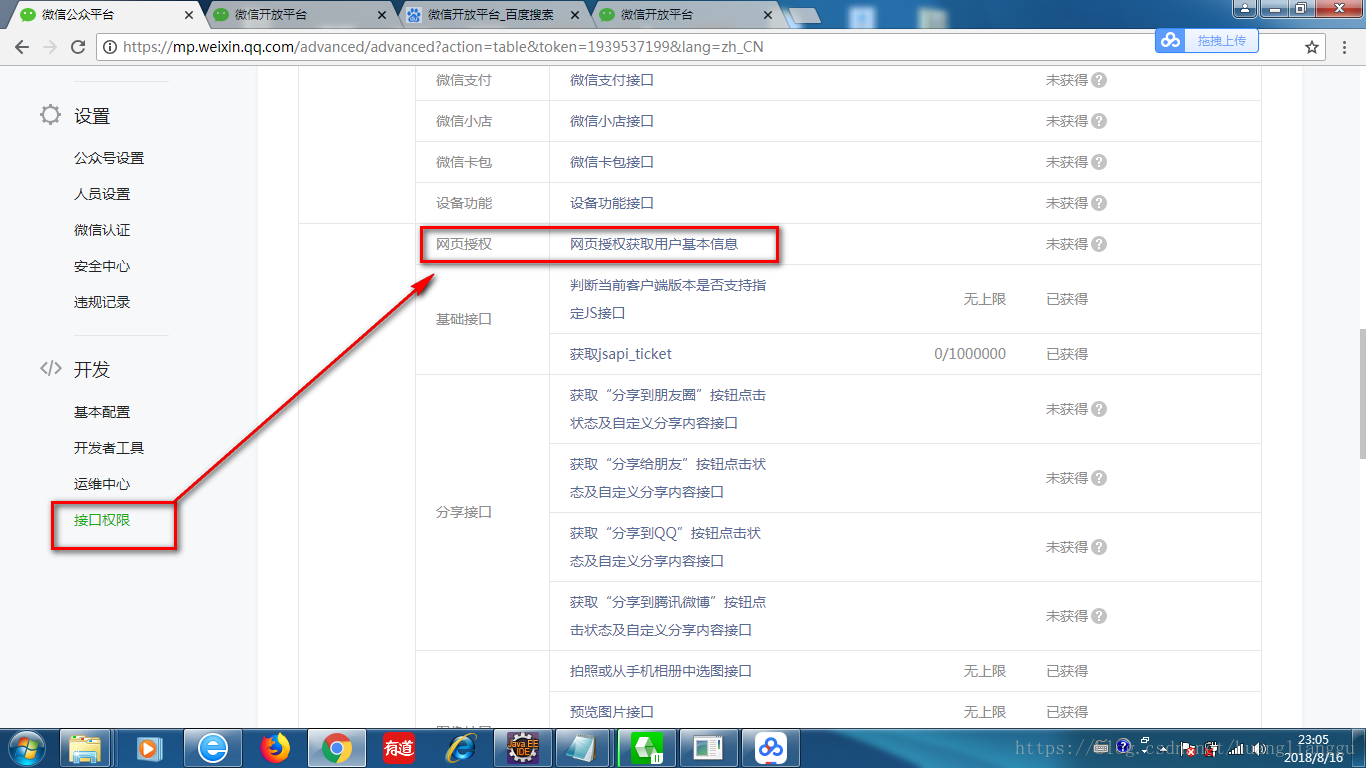Open the Chrome three-dot menu
This screenshot has height=768, width=1366.
click(1346, 47)
